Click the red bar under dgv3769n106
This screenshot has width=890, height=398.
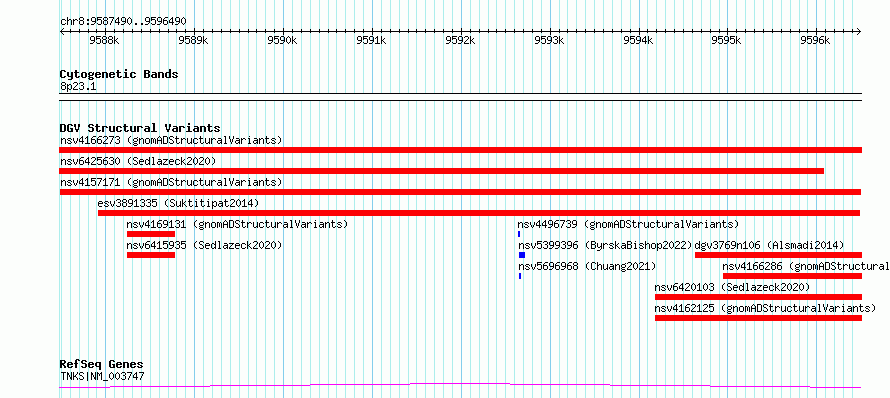[778, 255]
